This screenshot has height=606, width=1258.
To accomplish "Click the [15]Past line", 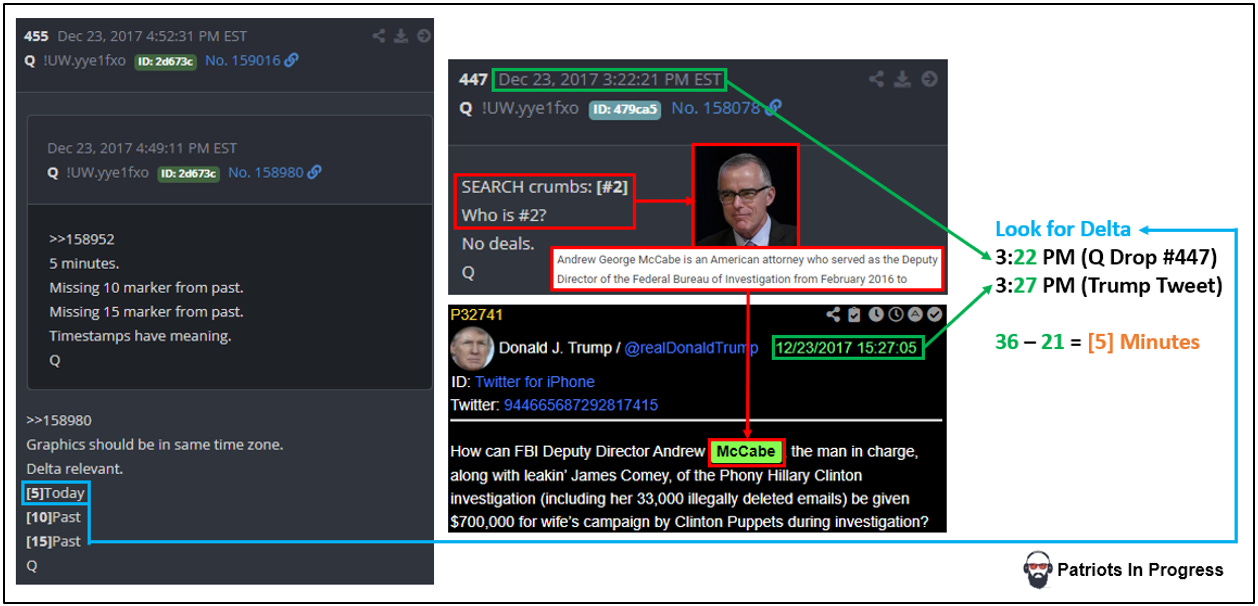I will tap(54, 541).
